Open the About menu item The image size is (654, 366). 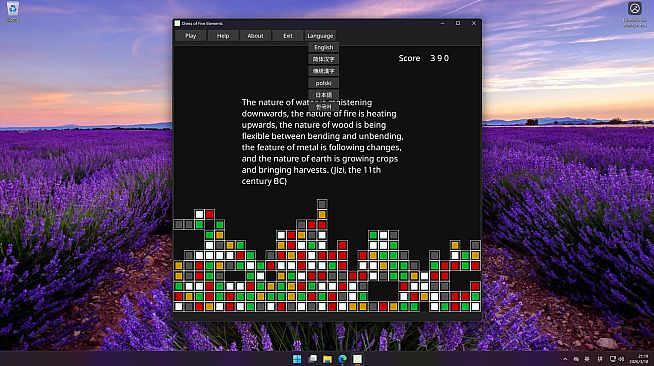point(255,36)
